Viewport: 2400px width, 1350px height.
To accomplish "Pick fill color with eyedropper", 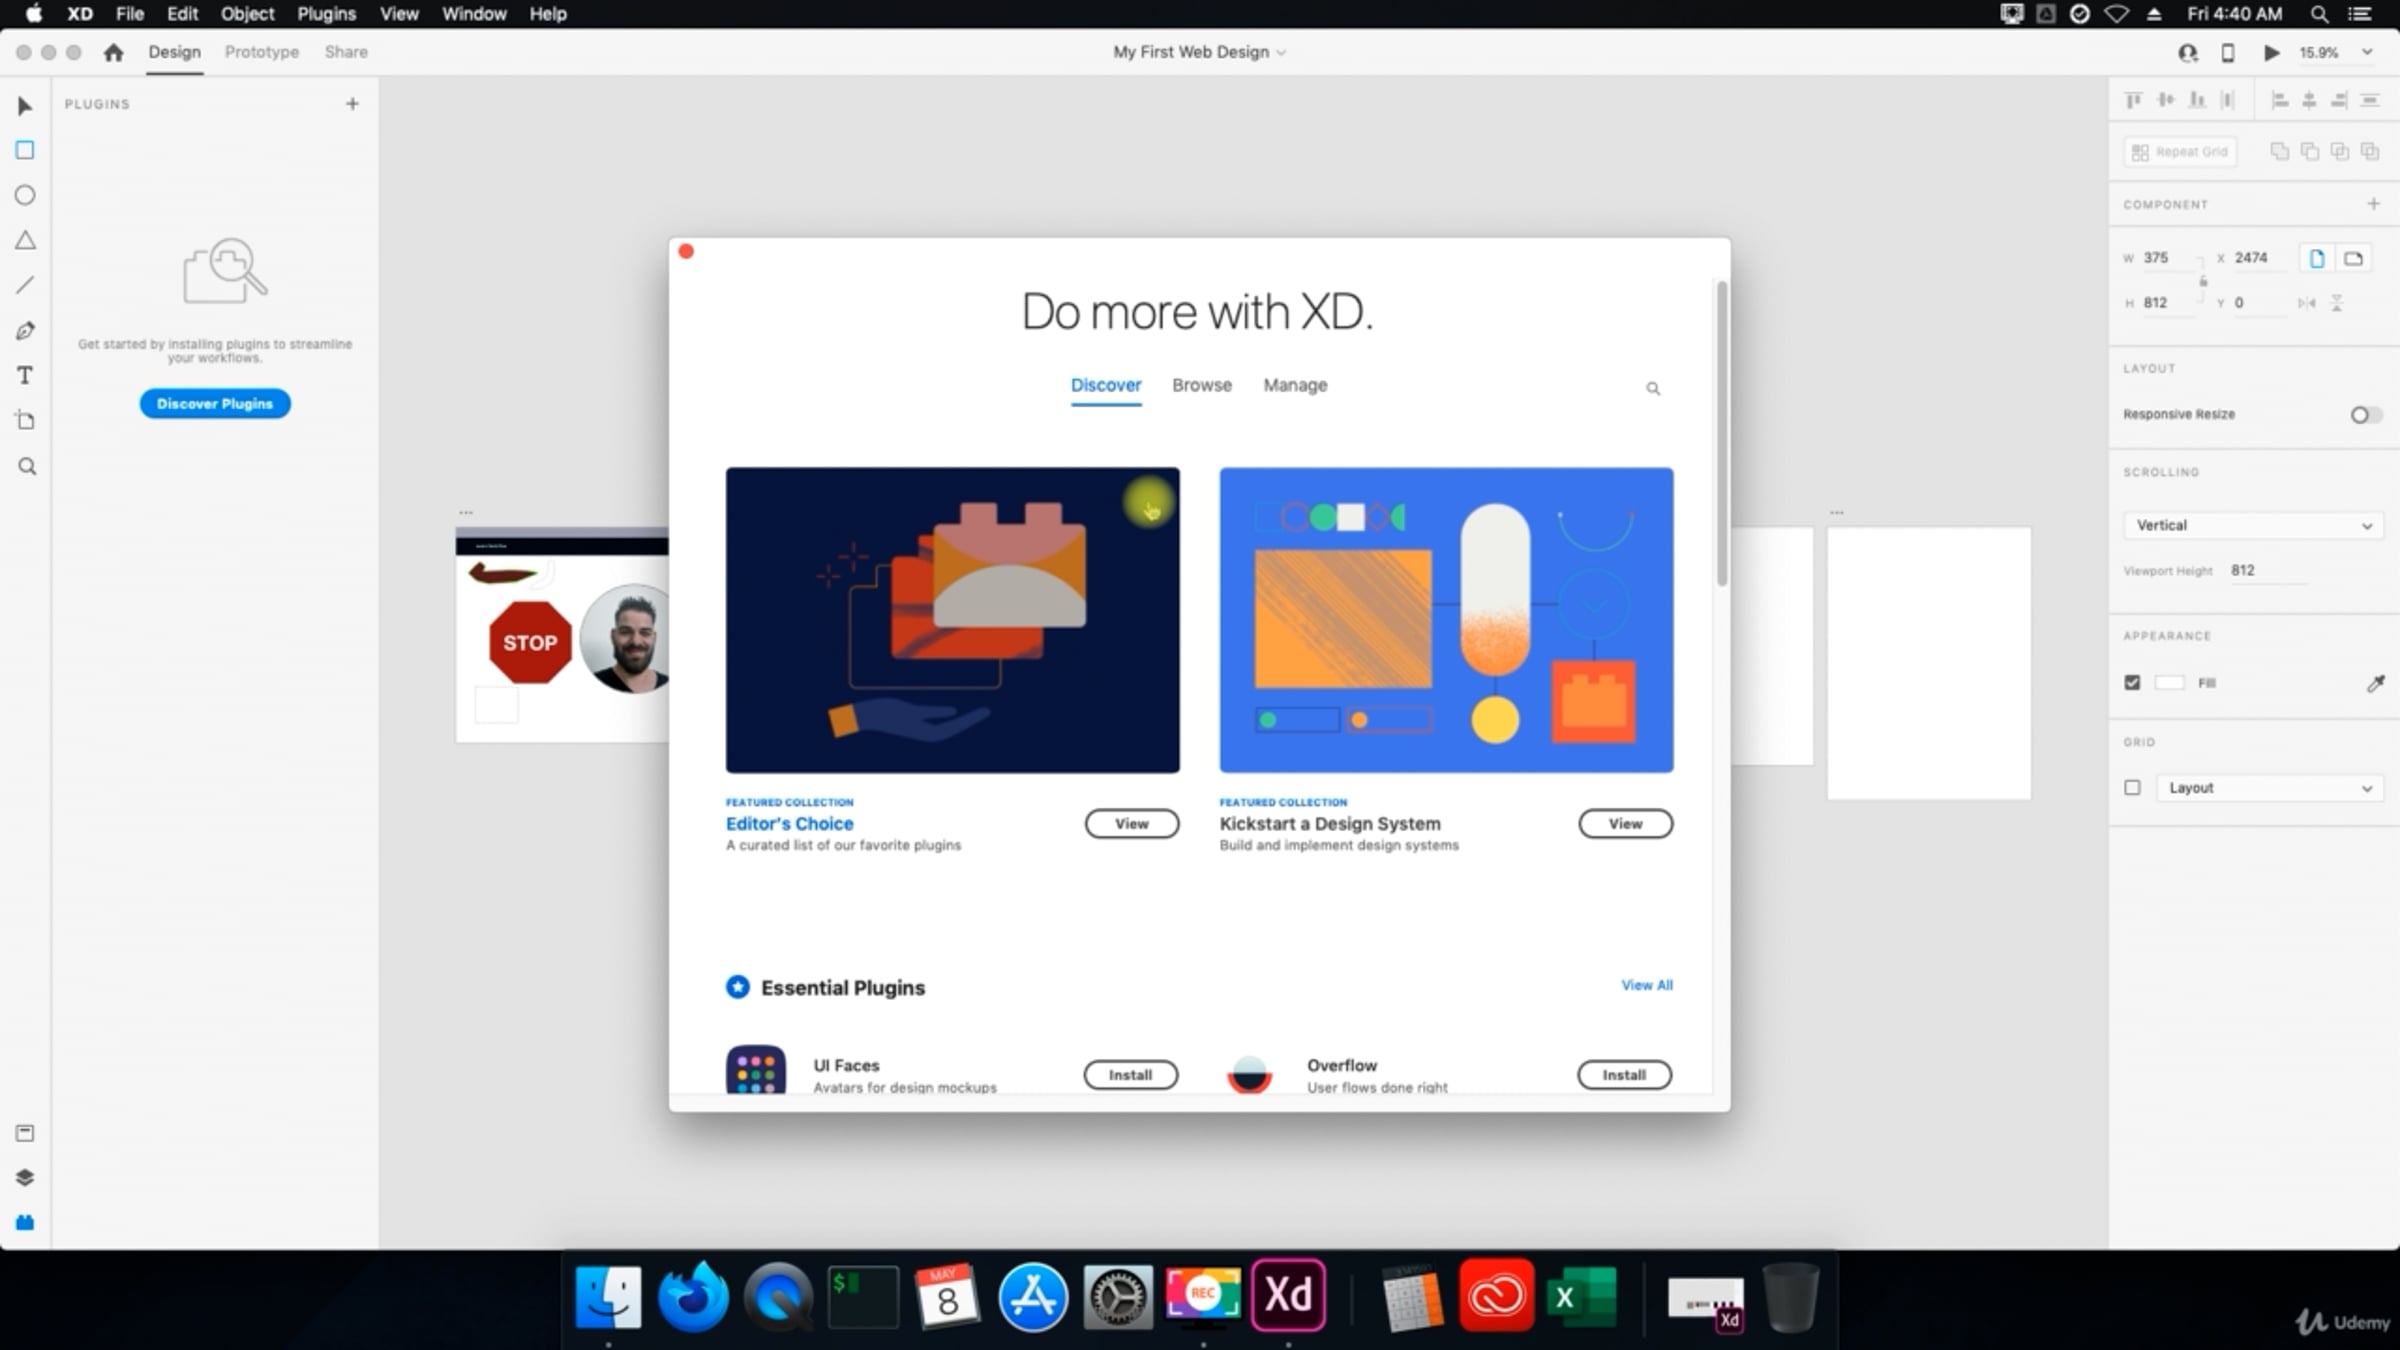I will coord(2376,683).
